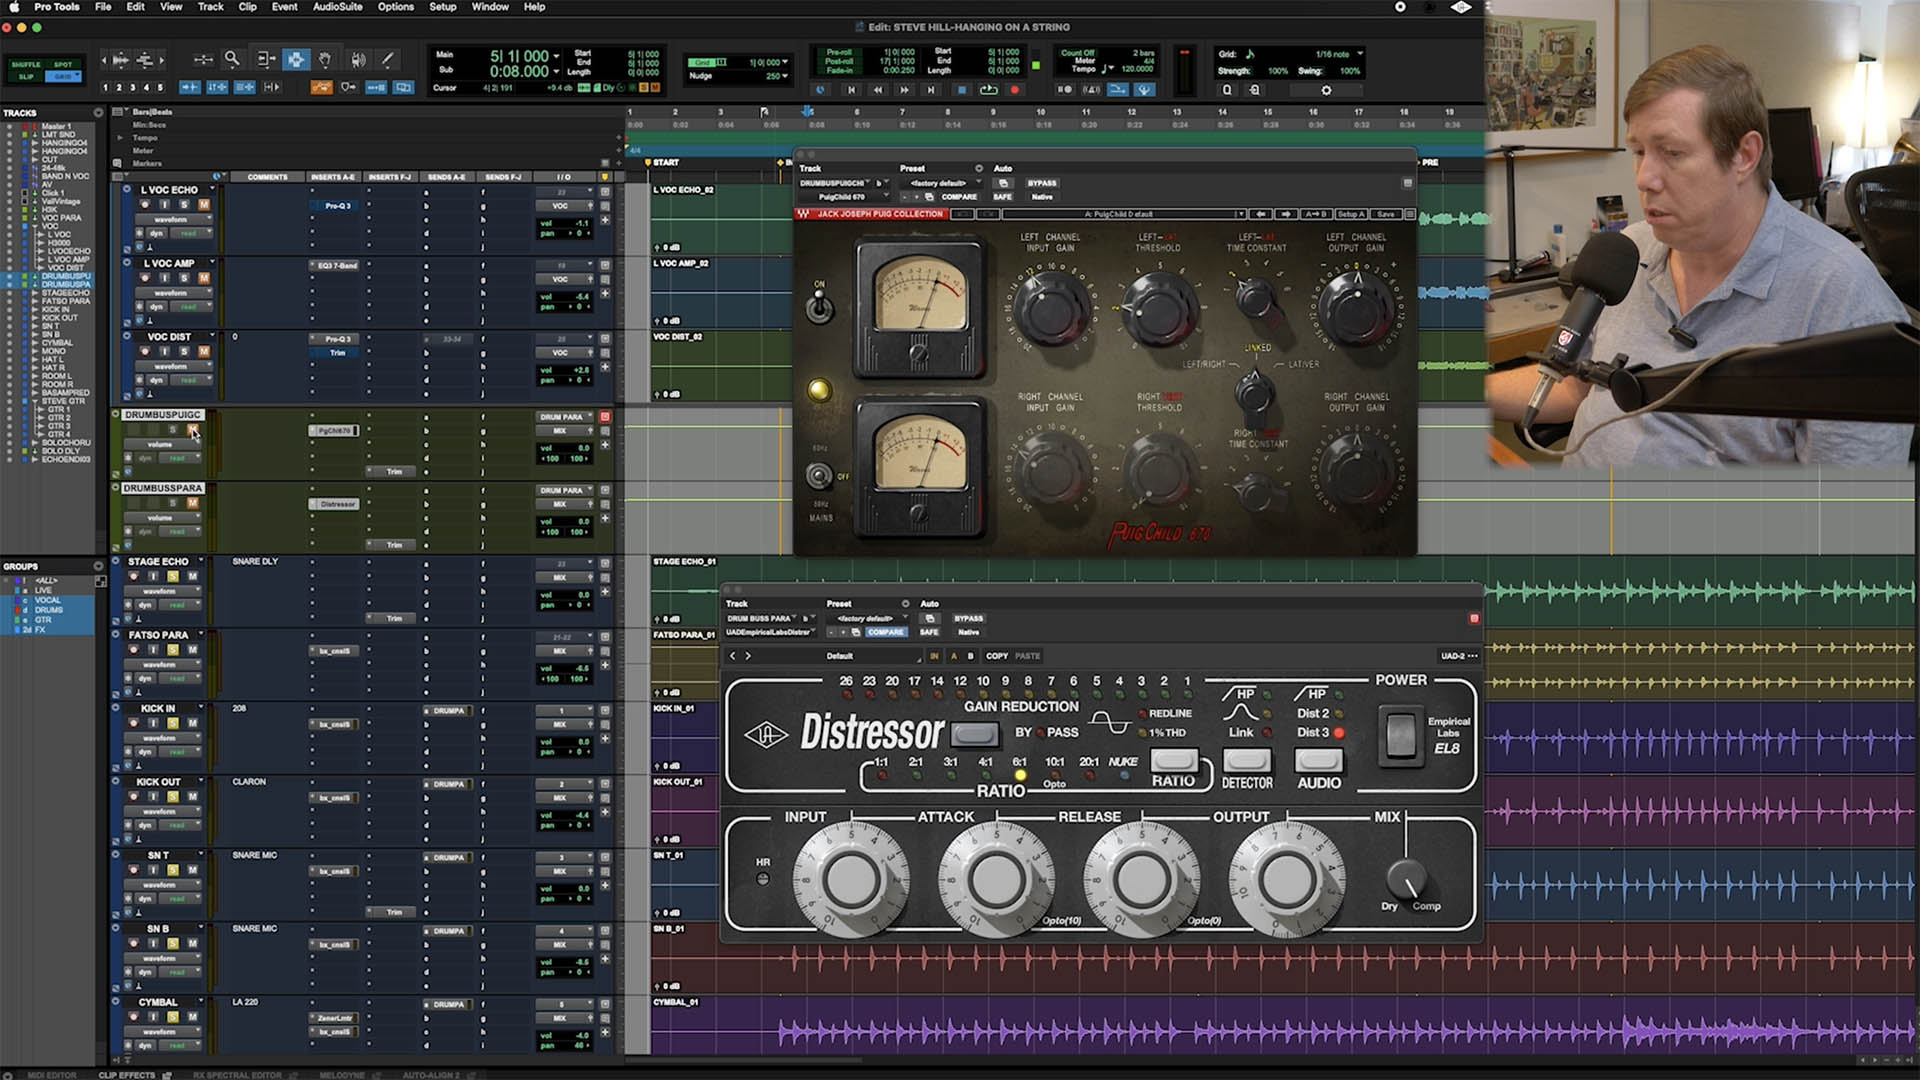The width and height of the screenshot is (1920, 1080).
Task: Switch to CLIP EFFECTS tab
Action: 126,1075
